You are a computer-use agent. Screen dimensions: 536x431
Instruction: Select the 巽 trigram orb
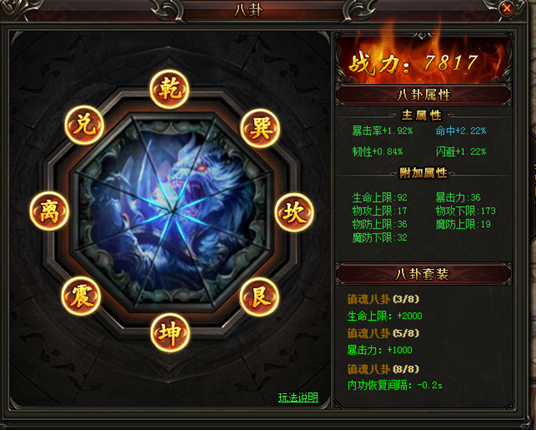(260, 129)
